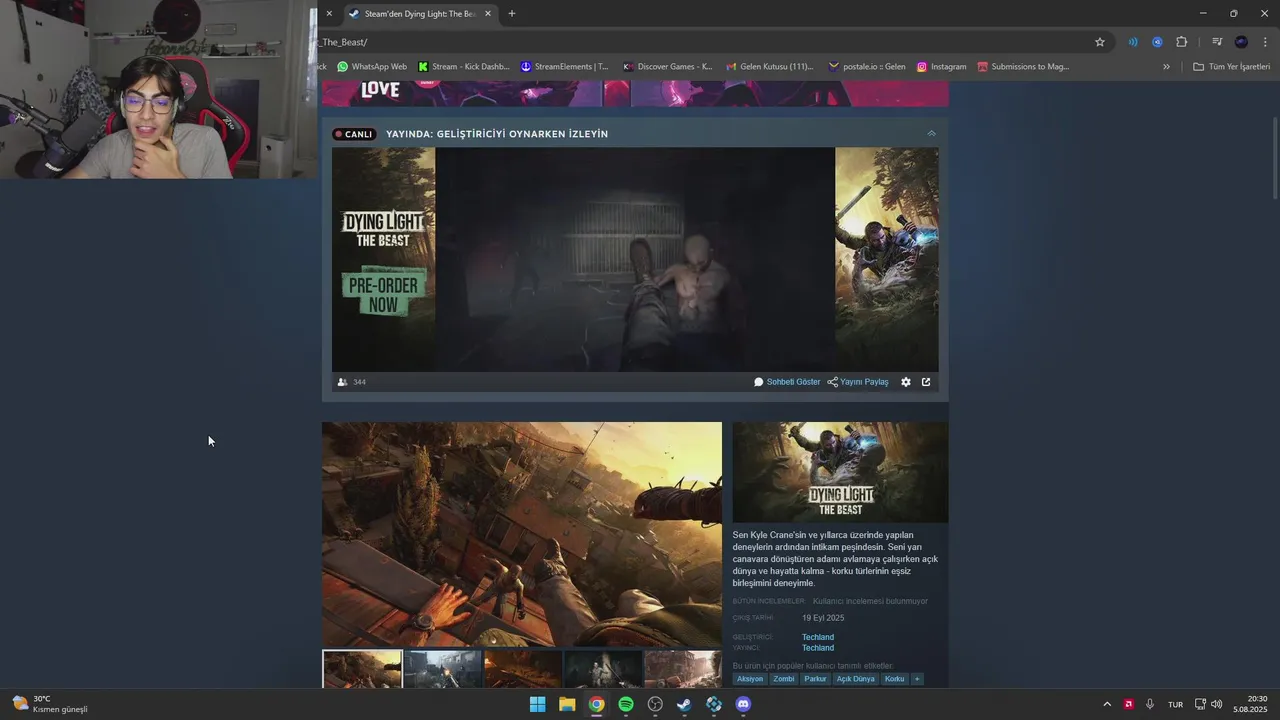Viewport: 1280px width, 720px height.
Task: Select the third screenshot thumbnail
Action: [x=523, y=669]
